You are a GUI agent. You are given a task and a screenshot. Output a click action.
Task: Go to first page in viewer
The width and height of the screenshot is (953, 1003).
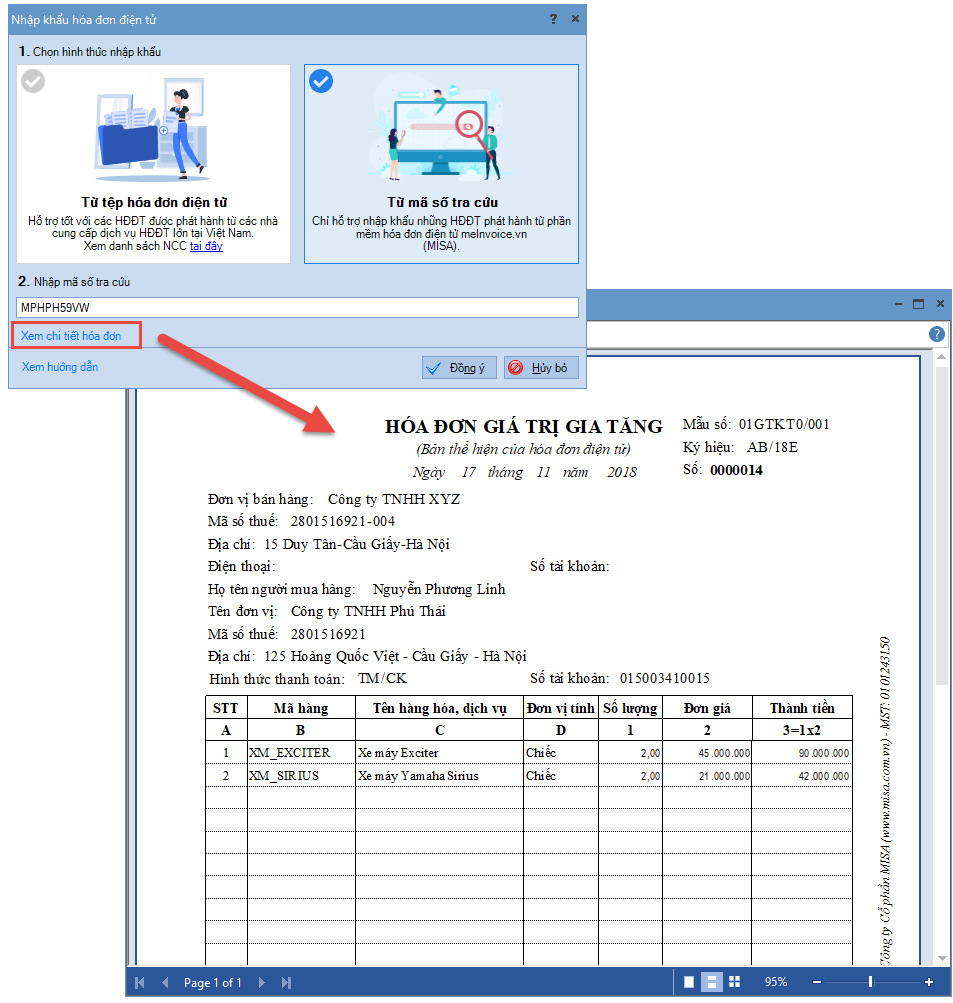point(140,983)
